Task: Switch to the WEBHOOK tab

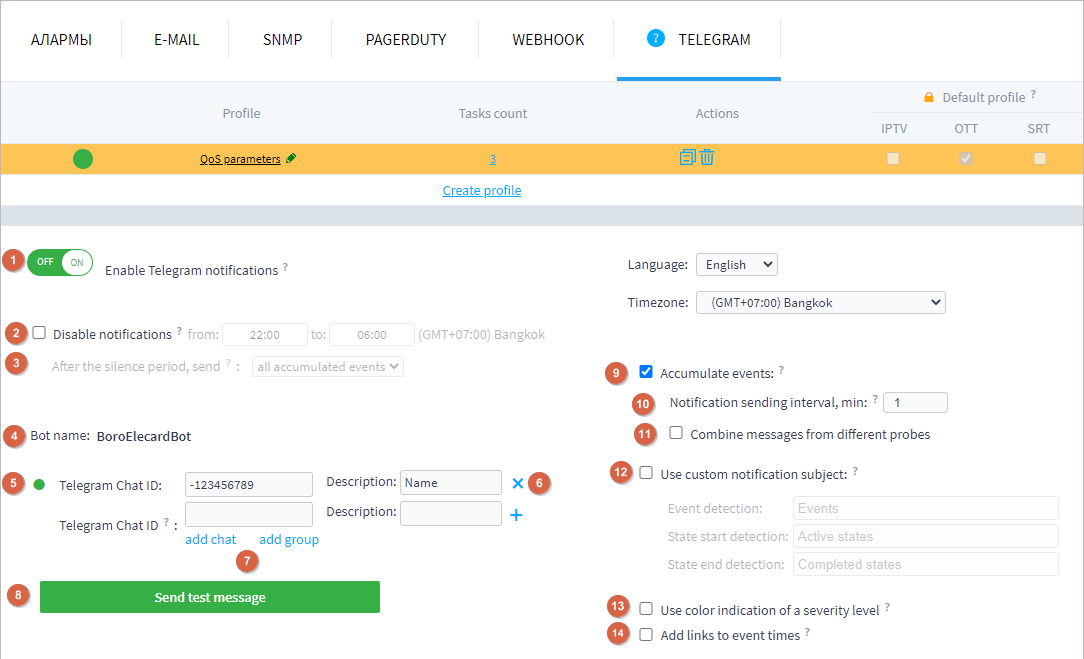Action: point(548,40)
